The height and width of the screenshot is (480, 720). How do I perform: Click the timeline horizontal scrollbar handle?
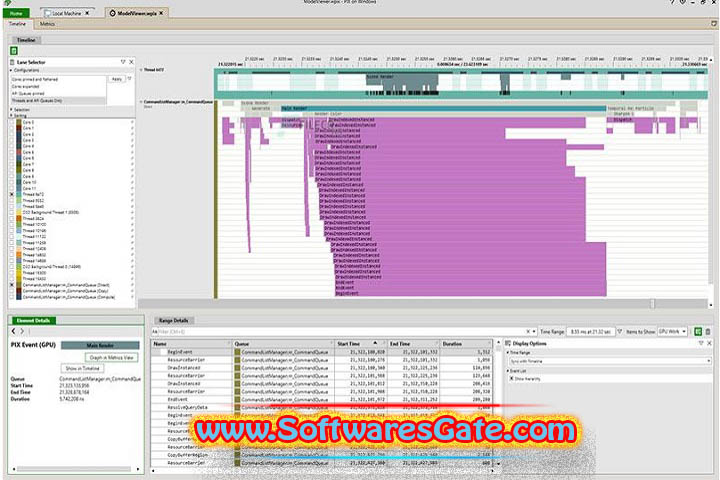[652, 304]
